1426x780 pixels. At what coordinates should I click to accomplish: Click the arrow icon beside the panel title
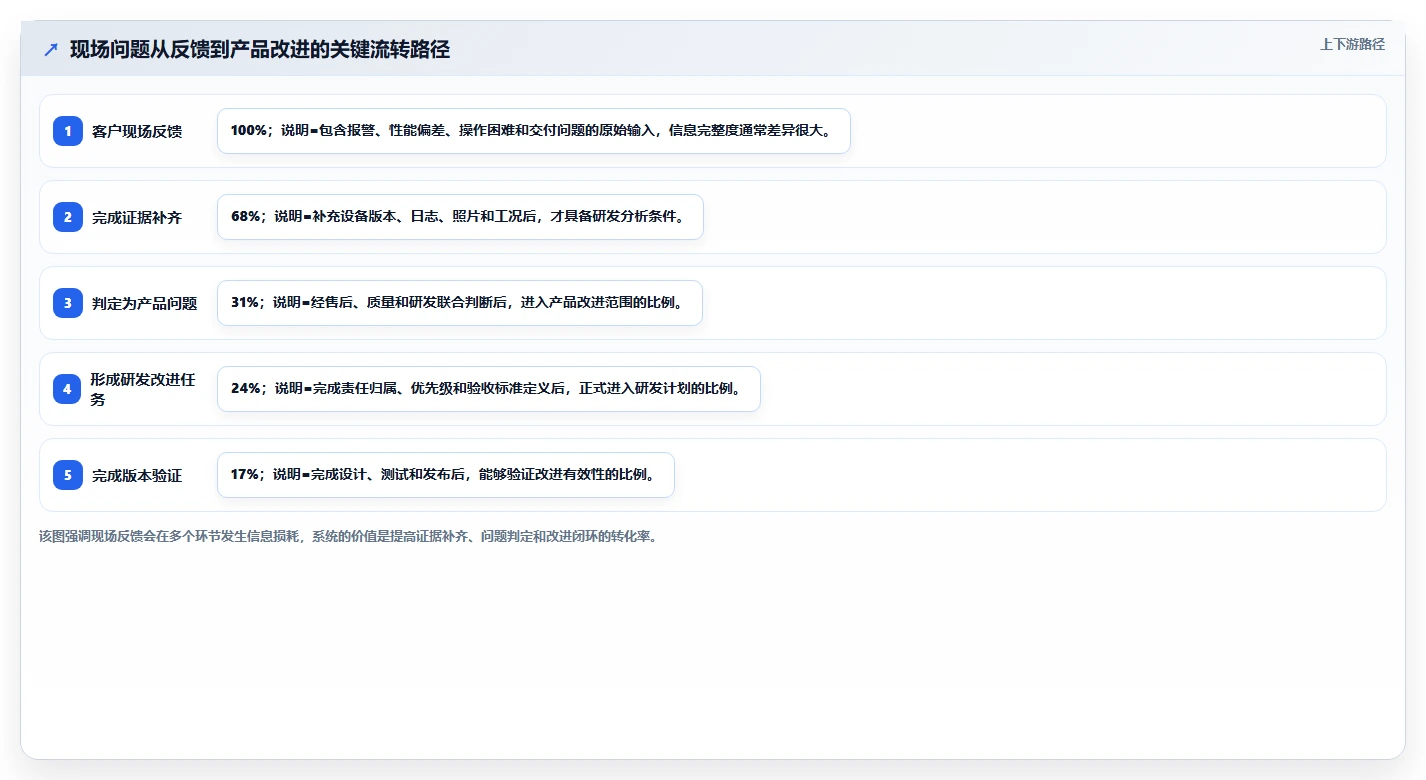pyautogui.click(x=51, y=49)
